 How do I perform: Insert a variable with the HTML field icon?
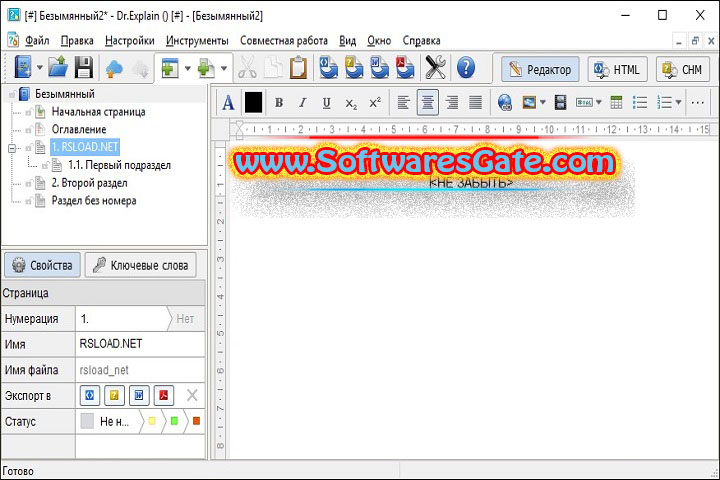tap(584, 102)
